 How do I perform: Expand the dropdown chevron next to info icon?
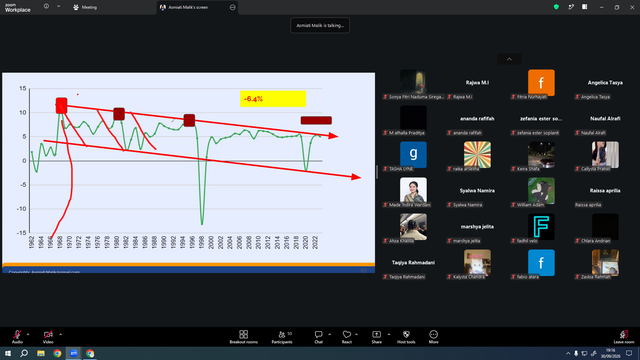(58, 7)
